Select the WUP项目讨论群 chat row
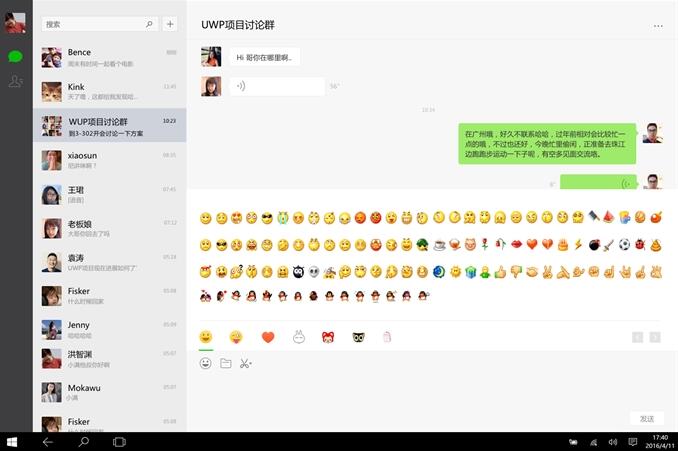The height and width of the screenshot is (451, 678). [110, 125]
